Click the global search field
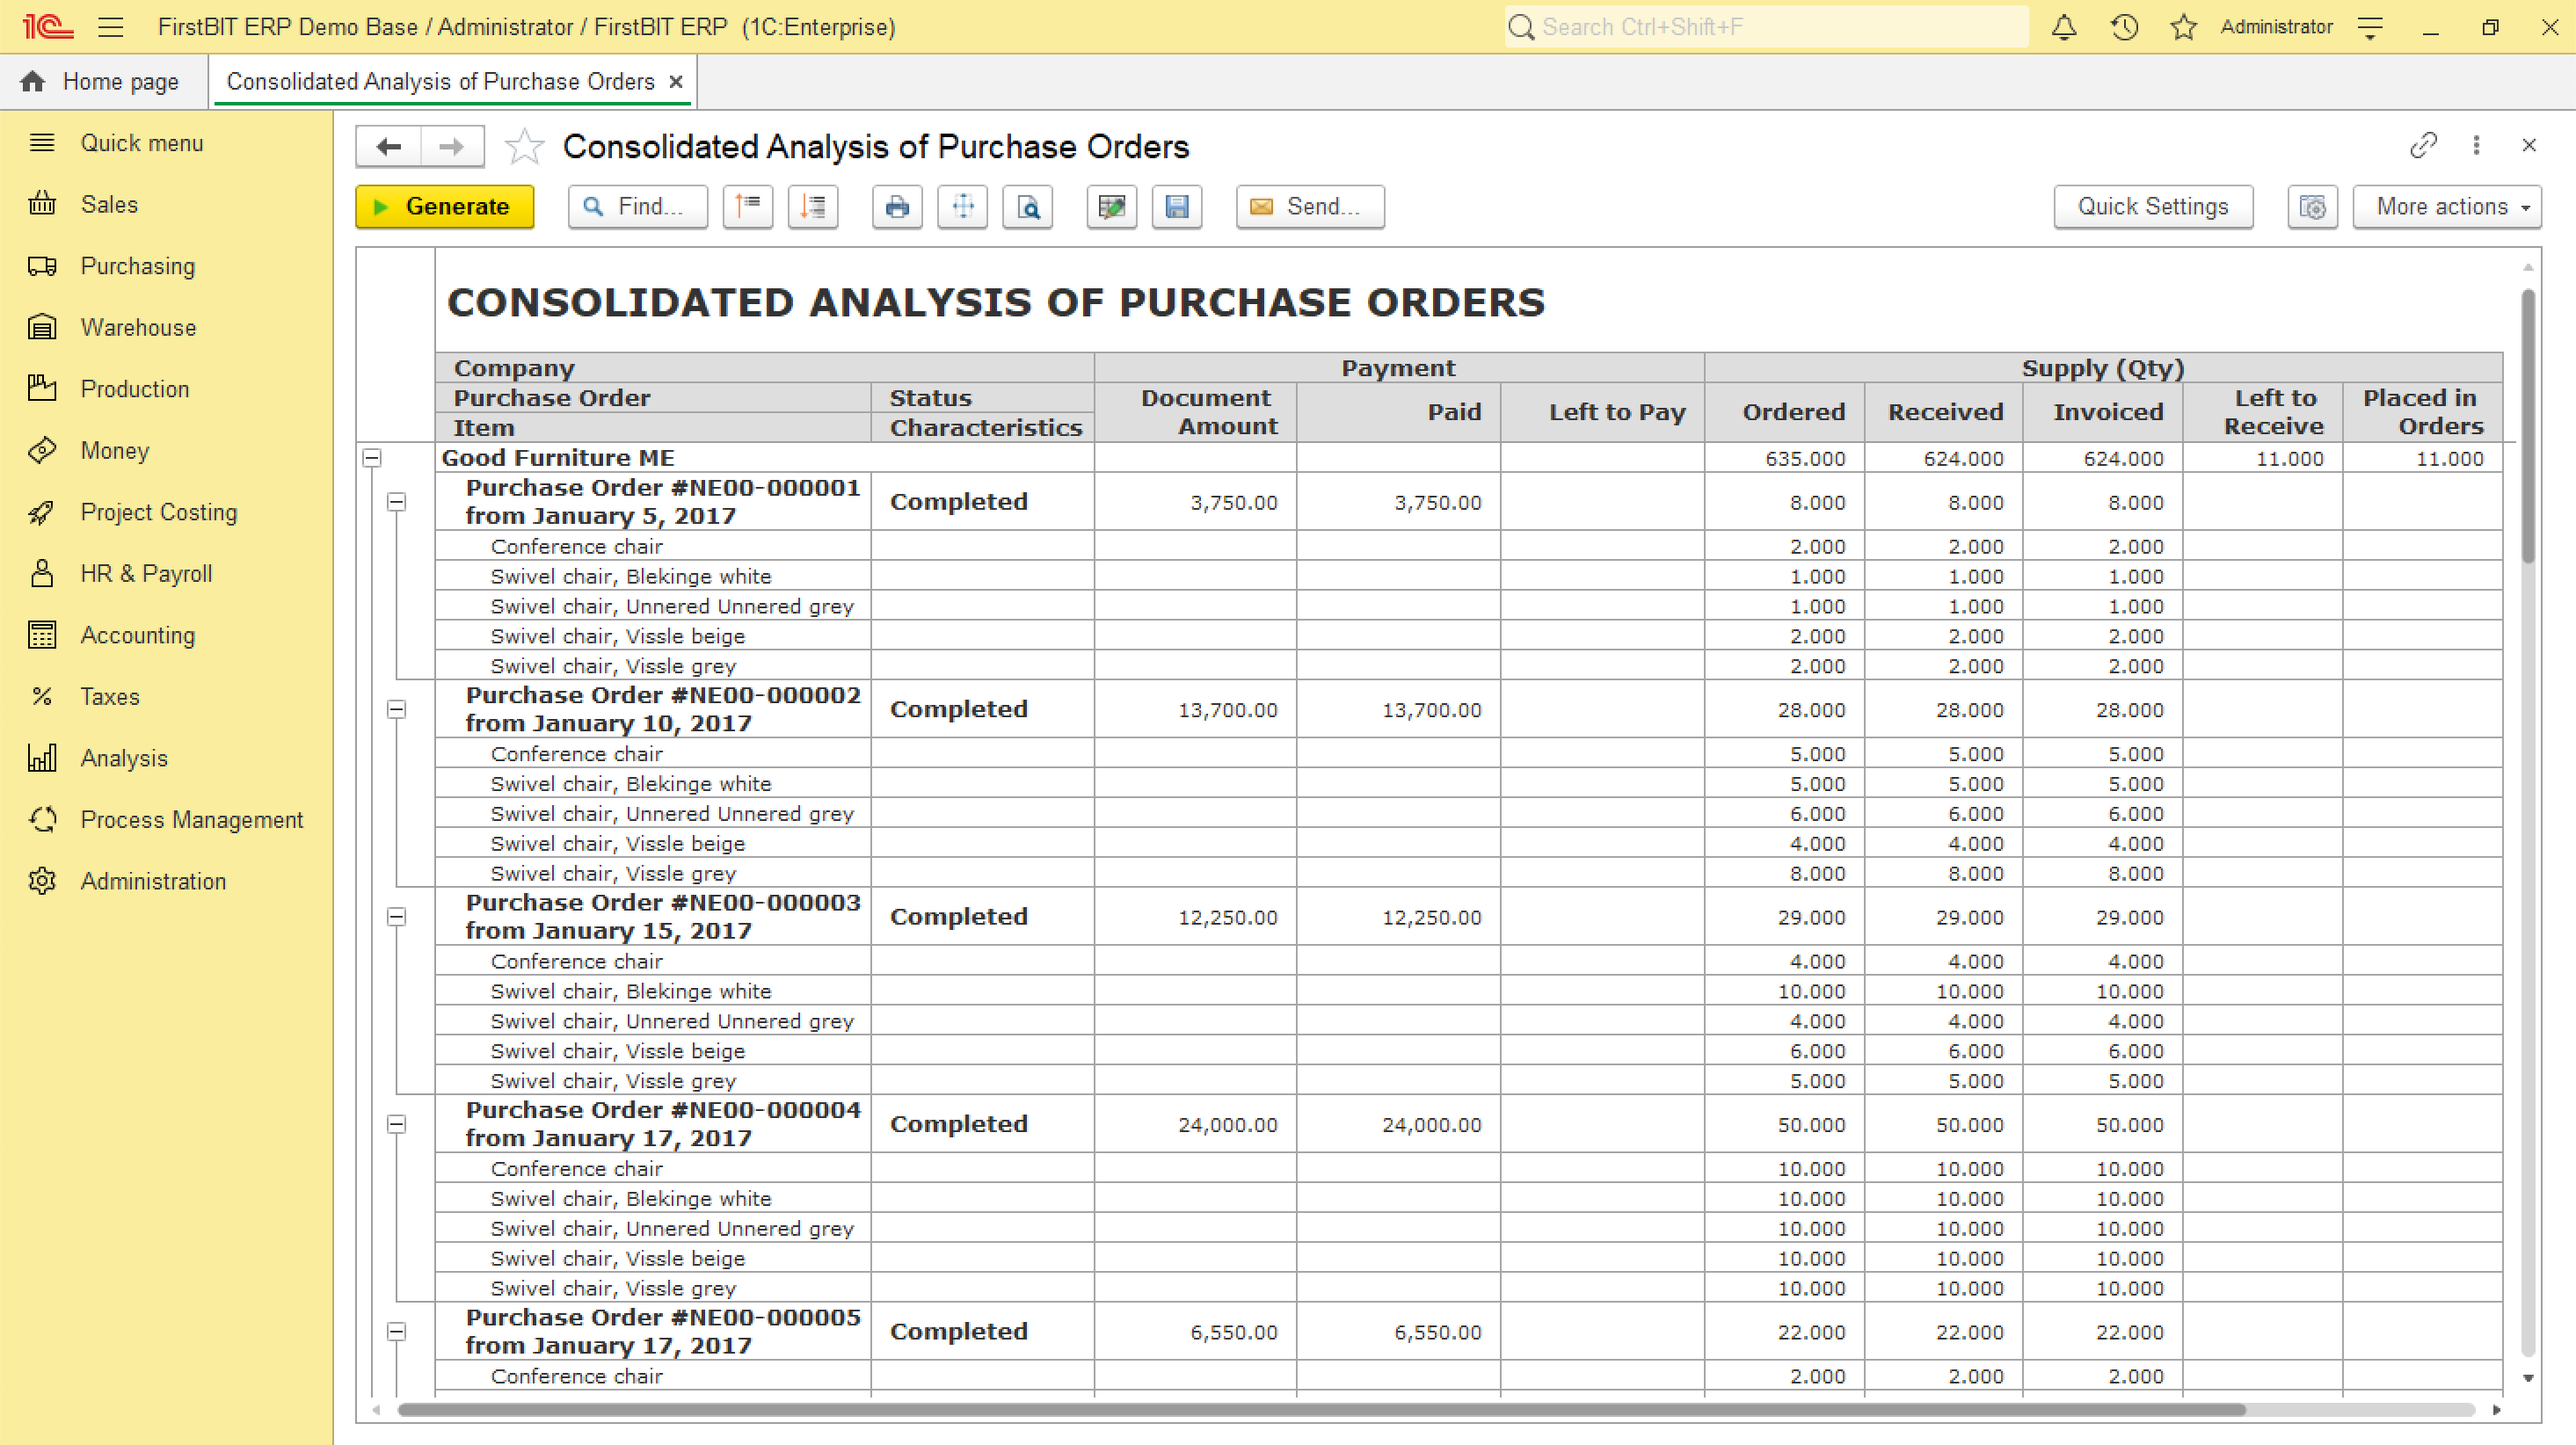Viewport: 2576px width, 1445px height. coord(1765,27)
